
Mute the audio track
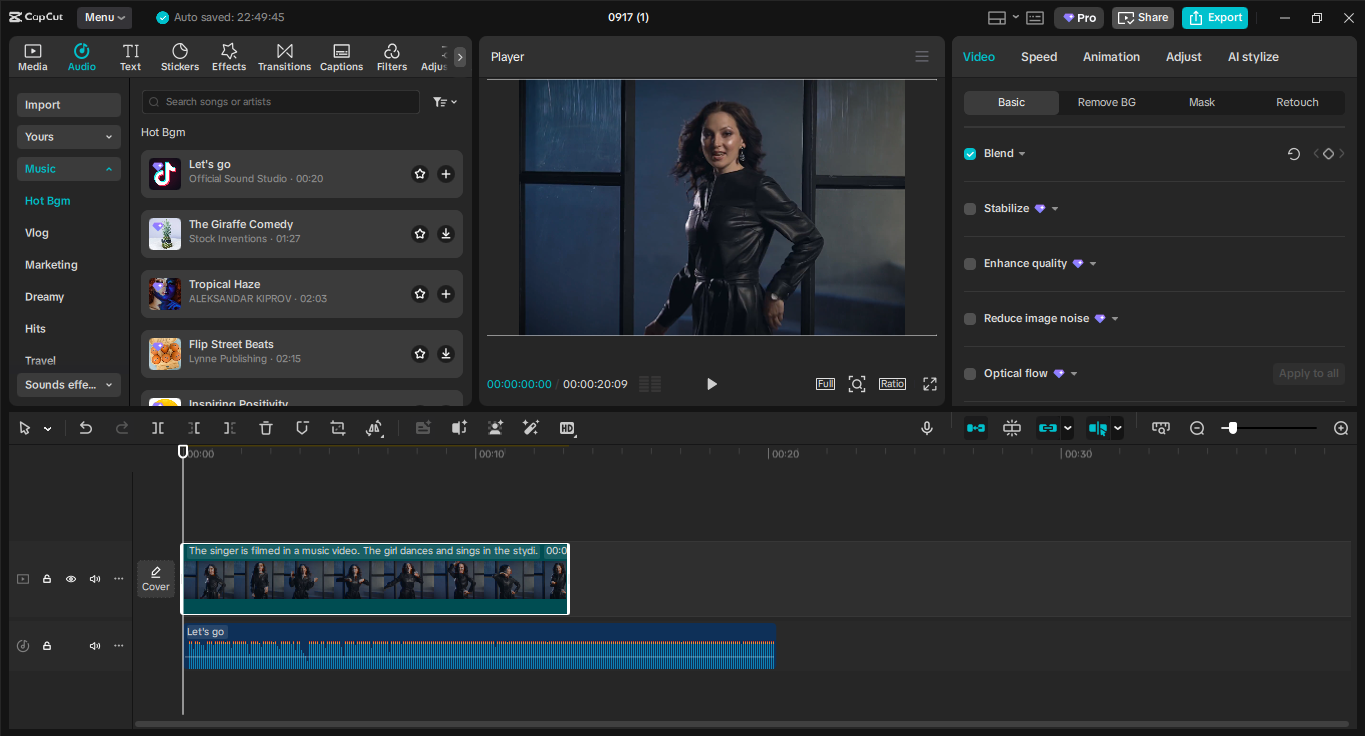[94, 645]
